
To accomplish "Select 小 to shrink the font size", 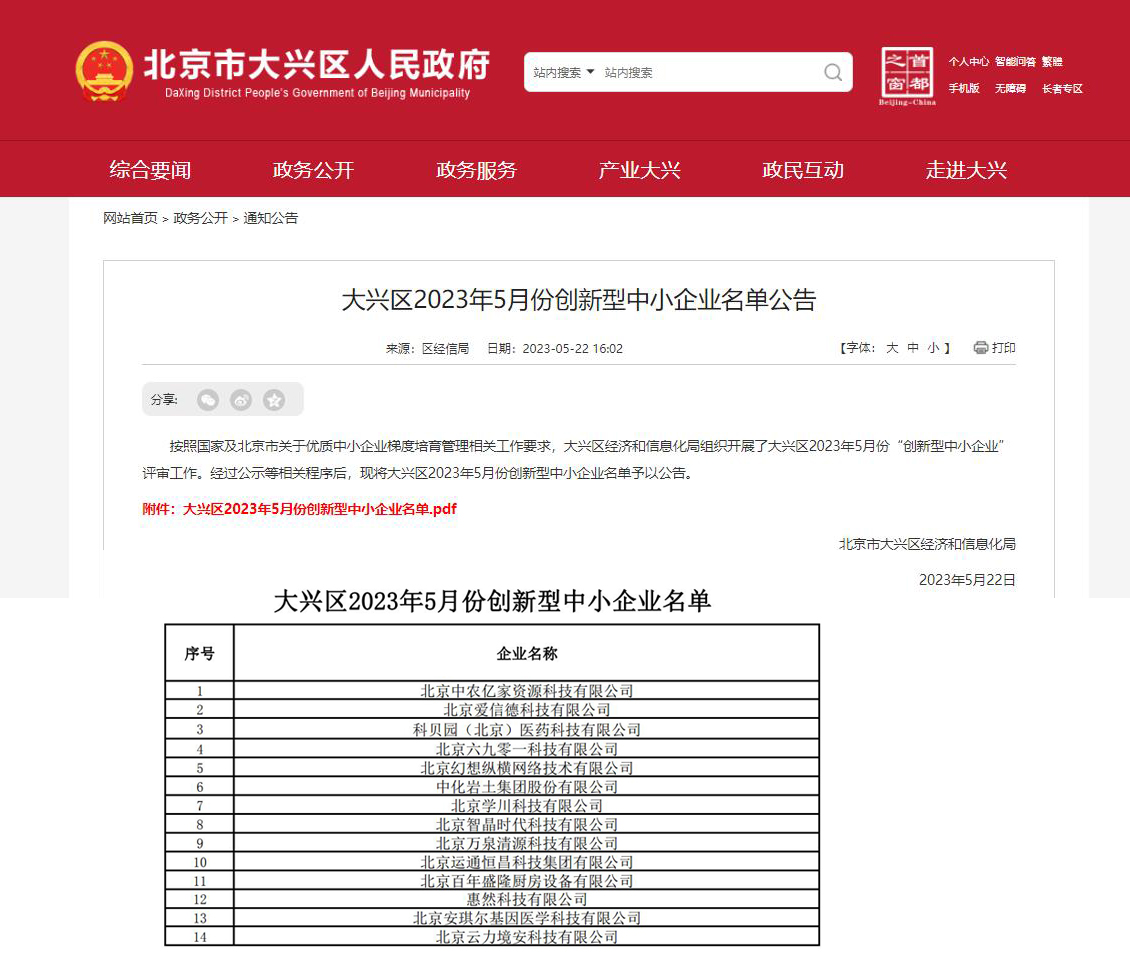I will pos(936,348).
